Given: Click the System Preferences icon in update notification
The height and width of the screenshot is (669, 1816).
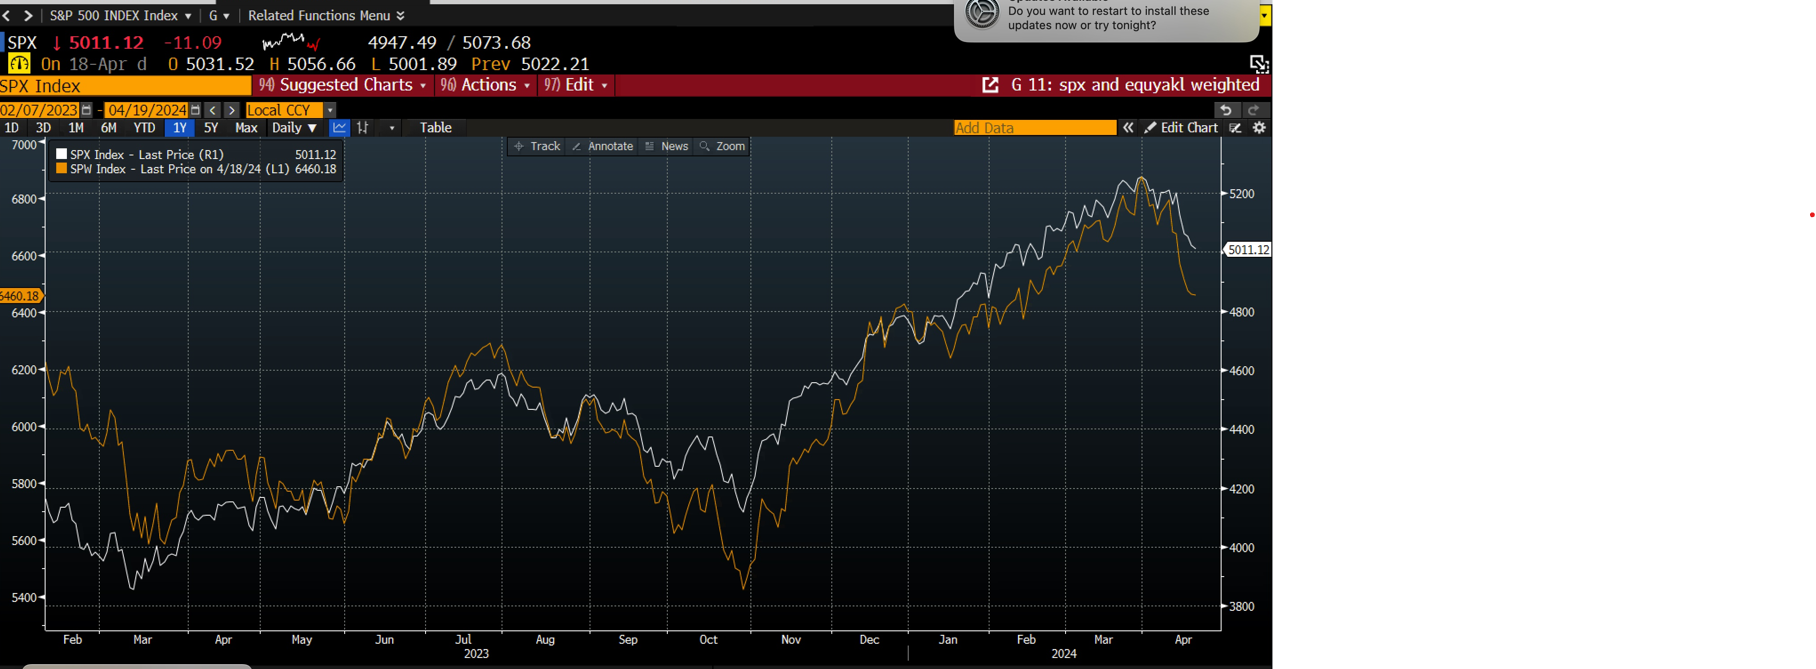Looking at the screenshot, I should (x=982, y=13).
